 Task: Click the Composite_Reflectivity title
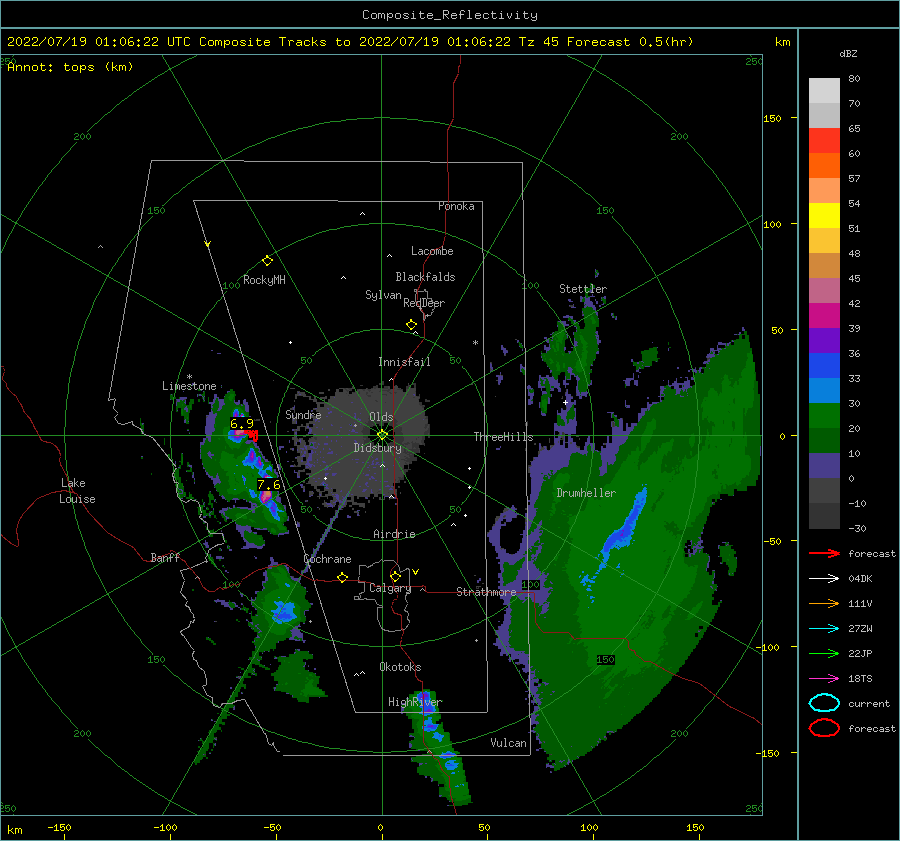[450, 15]
